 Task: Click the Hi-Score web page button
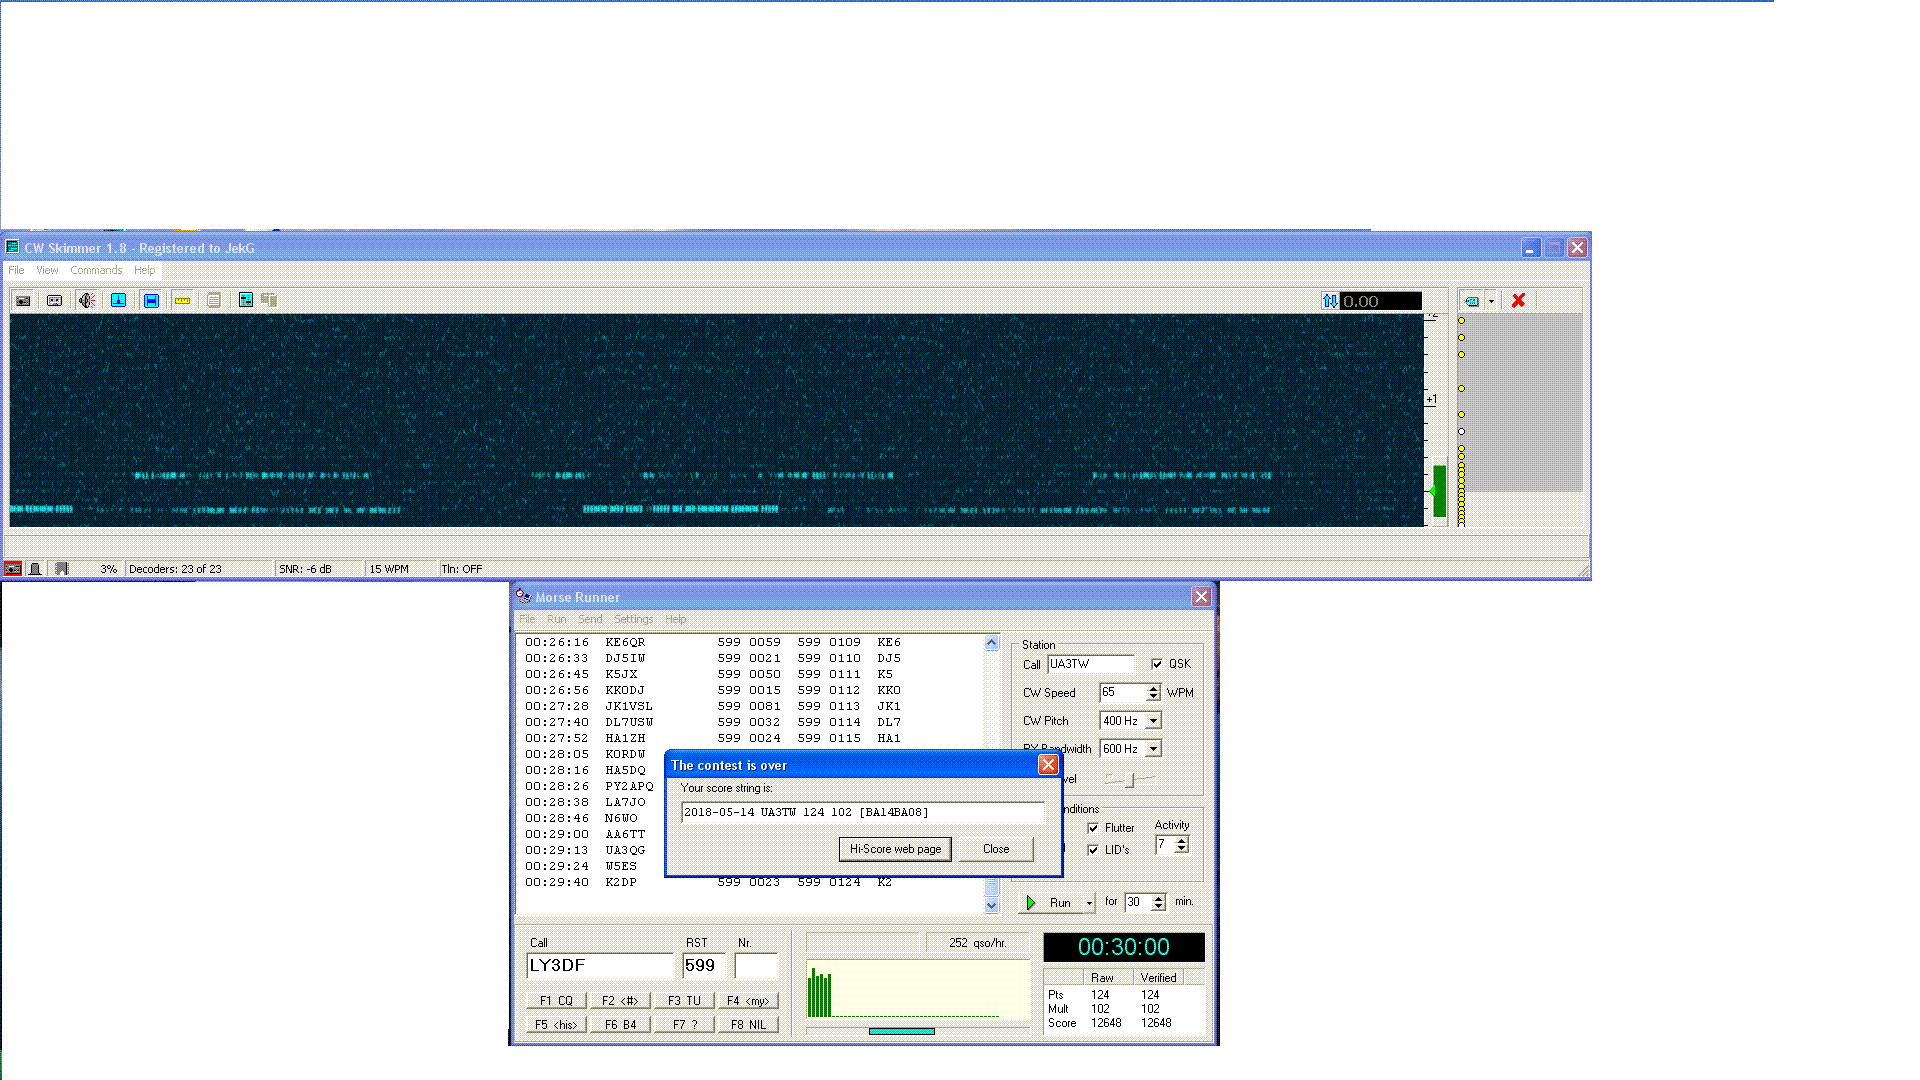895,849
